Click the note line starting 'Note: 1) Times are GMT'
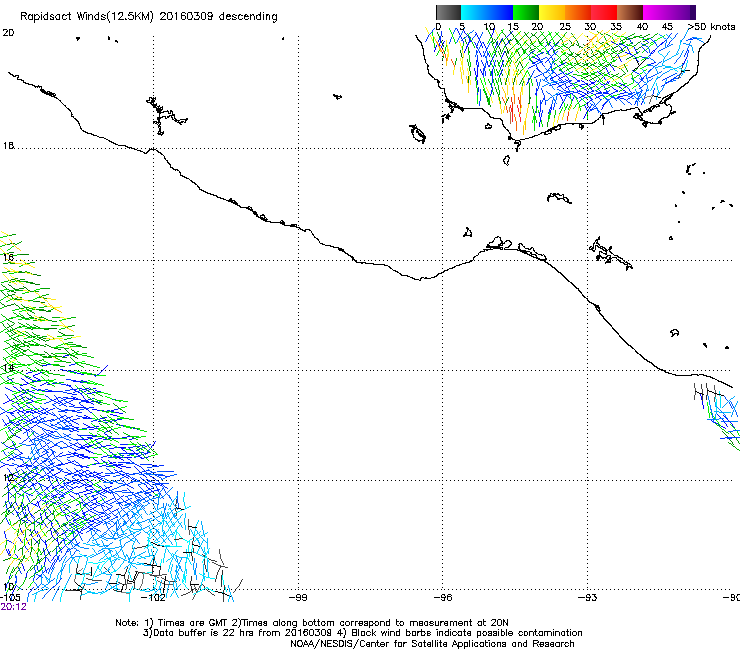Viewport: 740px width, 650px height. 312,623
